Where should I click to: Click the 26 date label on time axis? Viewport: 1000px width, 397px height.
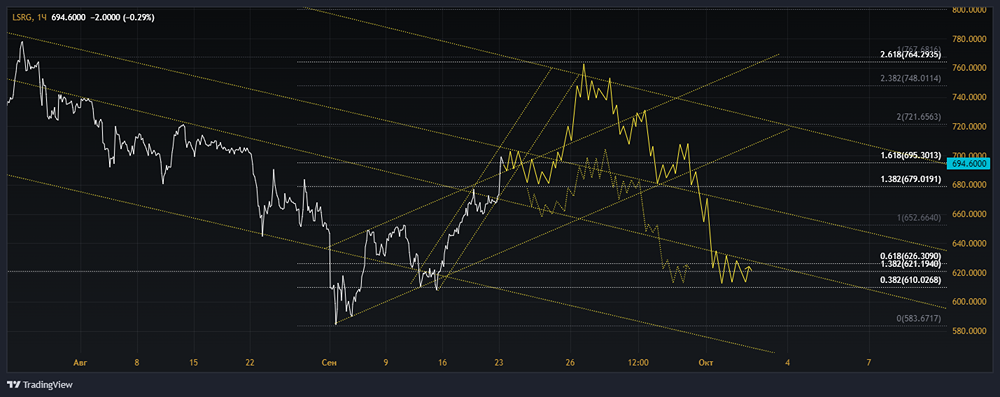(x=571, y=363)
